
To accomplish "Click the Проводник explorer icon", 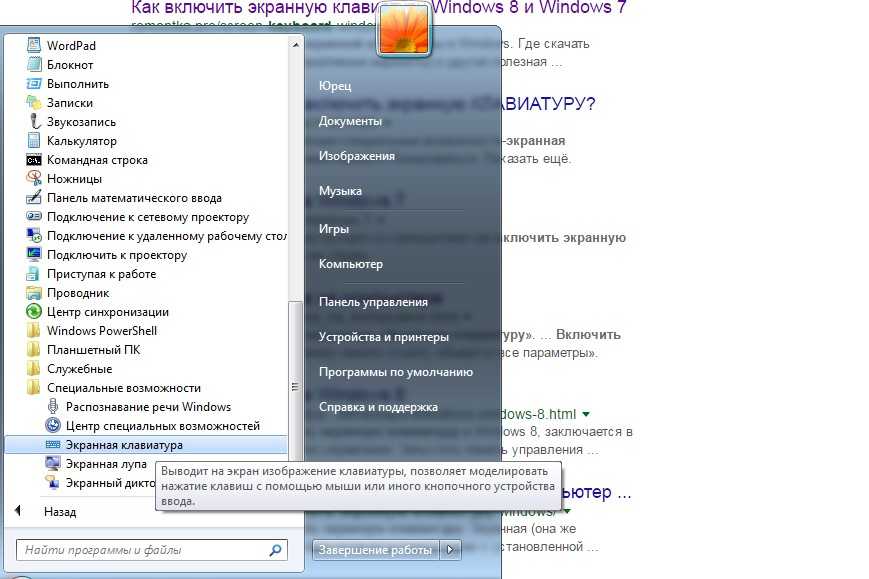I will tap(34, 293).
